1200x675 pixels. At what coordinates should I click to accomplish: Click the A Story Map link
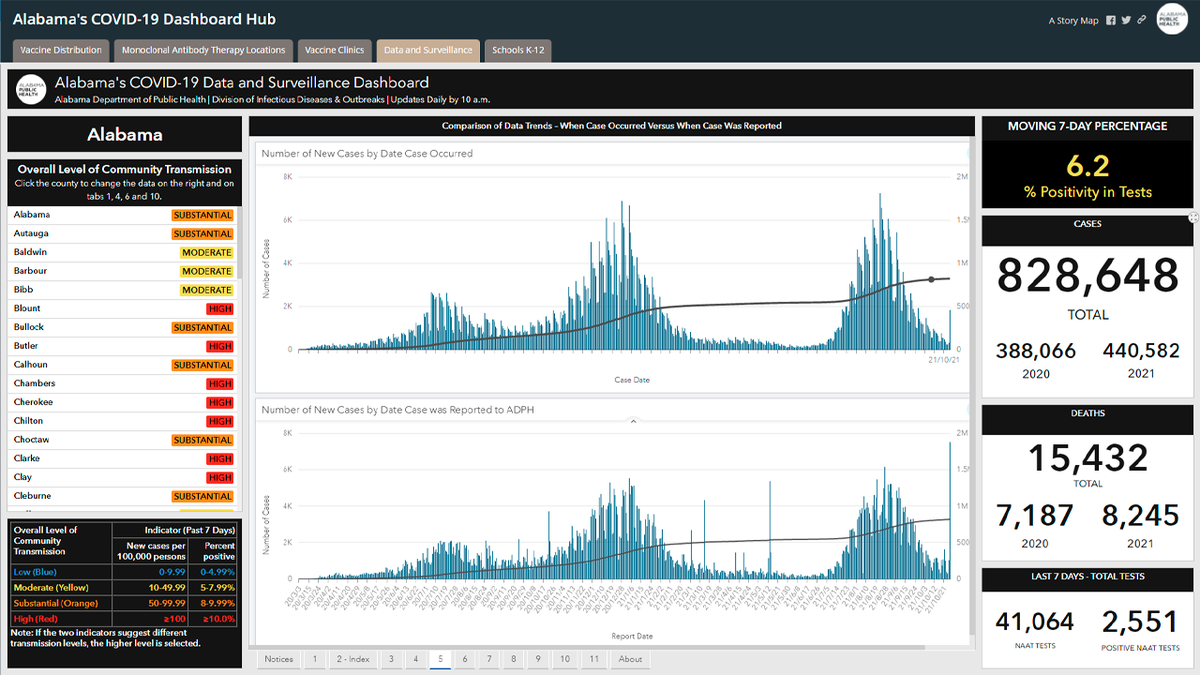1073,20
